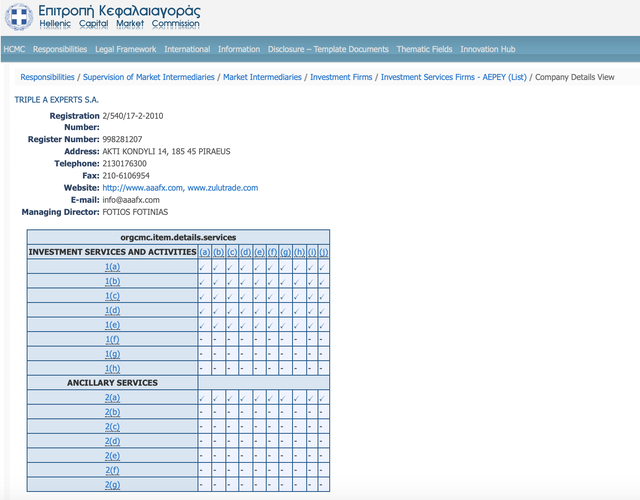Click column header (g) link
Viewport: 640px width, 500px height.
click(286, 252)
